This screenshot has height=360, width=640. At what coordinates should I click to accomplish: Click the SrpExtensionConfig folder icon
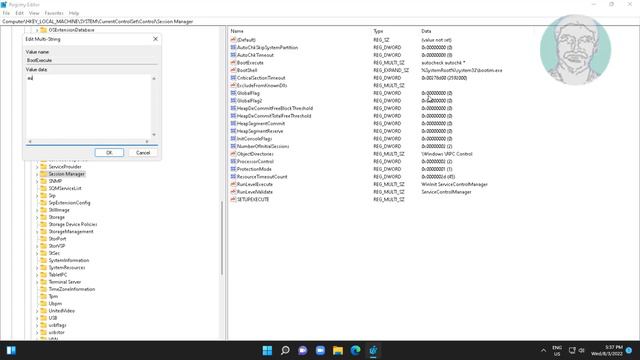click(x=44, y=202)
